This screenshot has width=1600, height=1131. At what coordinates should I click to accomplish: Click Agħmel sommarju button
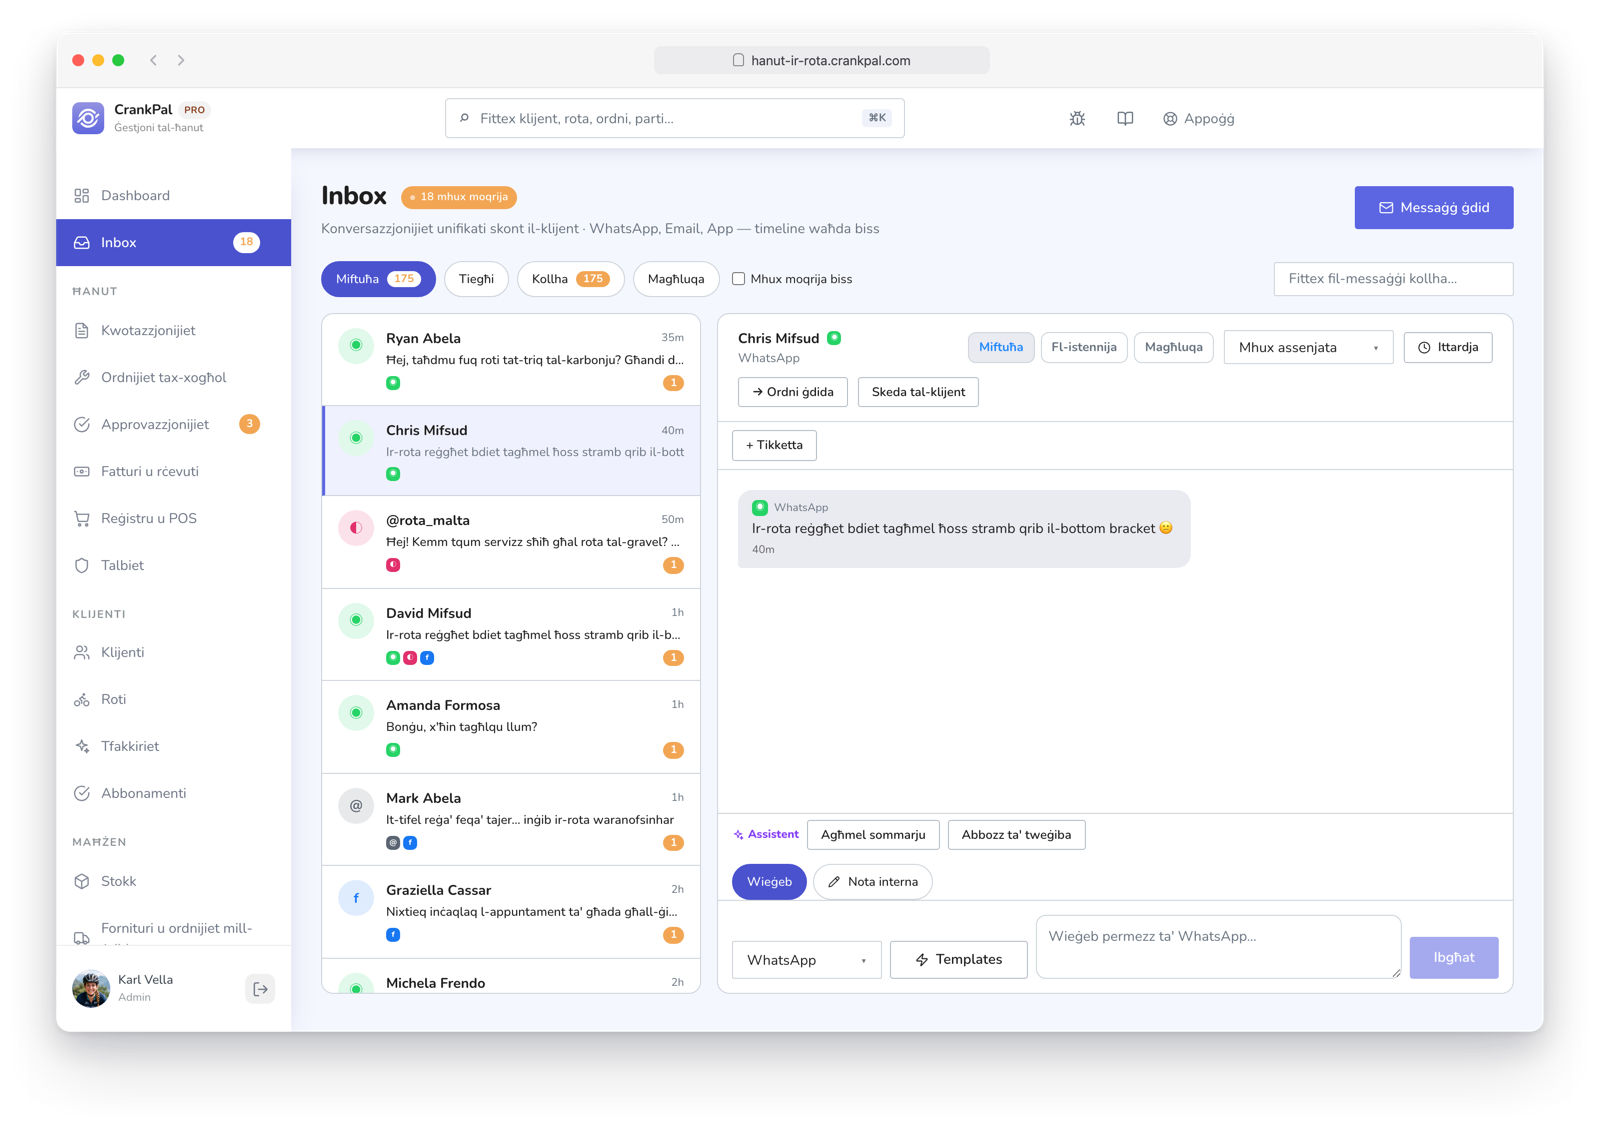(x=873, y=835)
